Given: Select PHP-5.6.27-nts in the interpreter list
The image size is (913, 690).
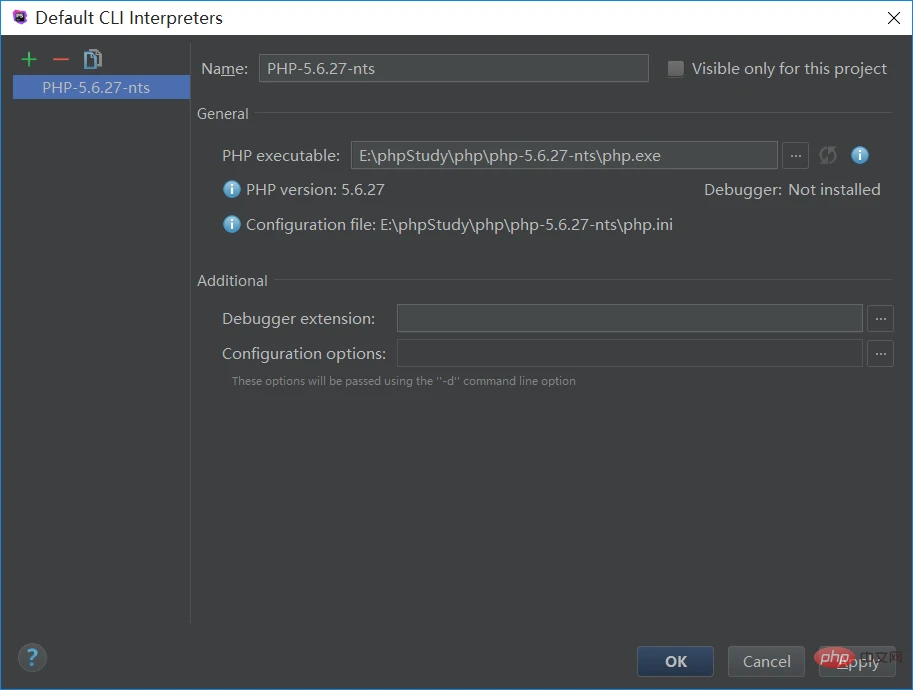Looking at the screenshot, I should pos(100,87).
